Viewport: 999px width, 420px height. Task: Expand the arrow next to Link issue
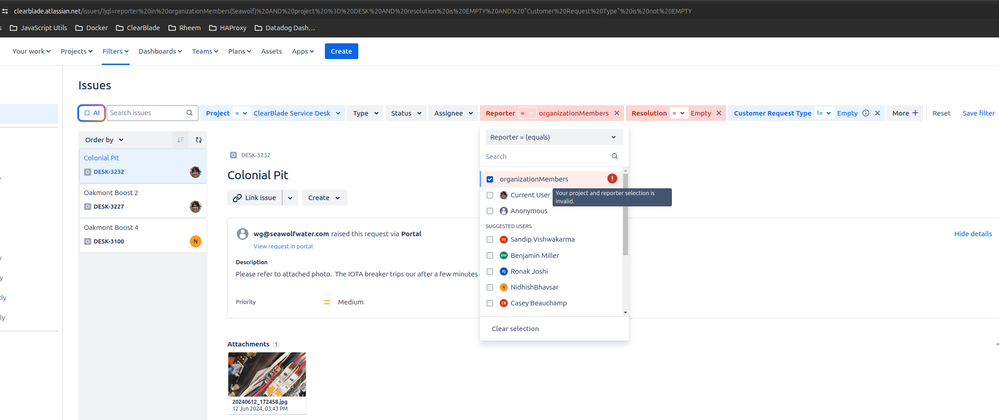pyautogui.click(x=291, y=198)
